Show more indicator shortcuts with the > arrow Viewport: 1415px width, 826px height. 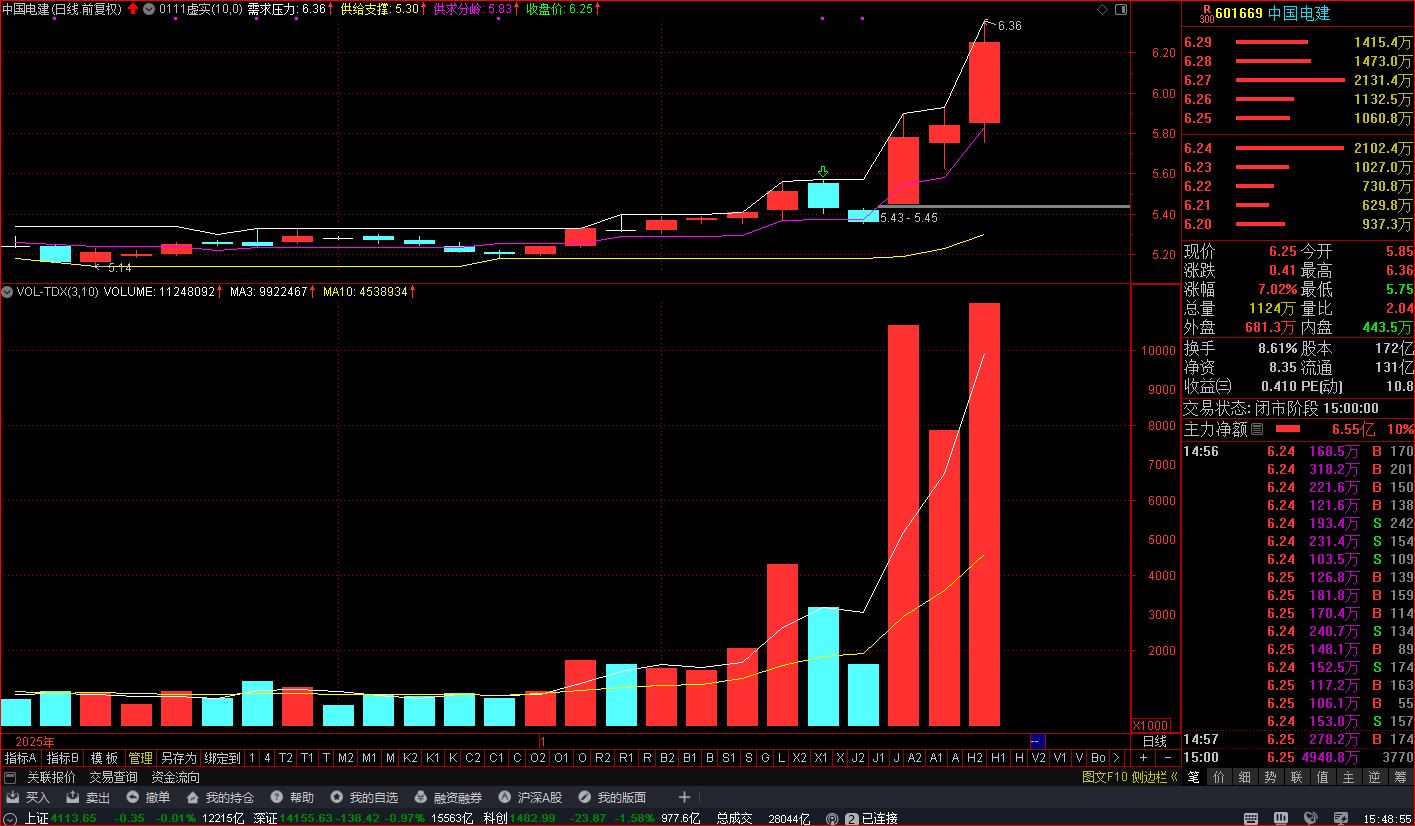pos(1116,758)
